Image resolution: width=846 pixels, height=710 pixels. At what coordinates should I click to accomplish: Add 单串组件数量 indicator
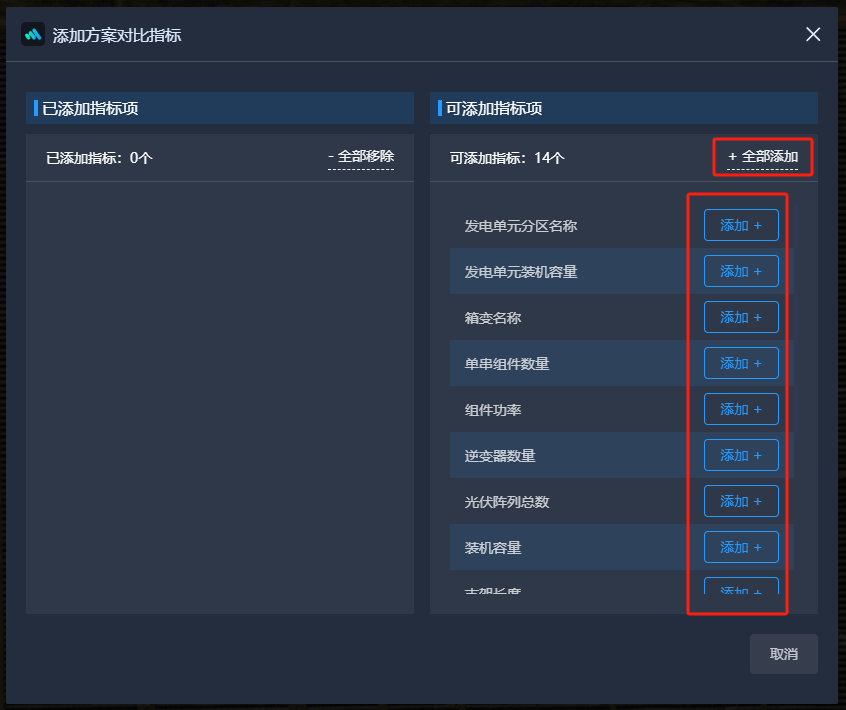pyautogui.click(x=741, y=363)
